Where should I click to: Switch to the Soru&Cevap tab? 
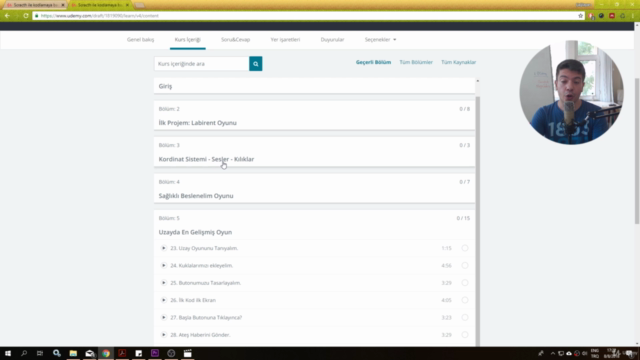pos(236,40)
